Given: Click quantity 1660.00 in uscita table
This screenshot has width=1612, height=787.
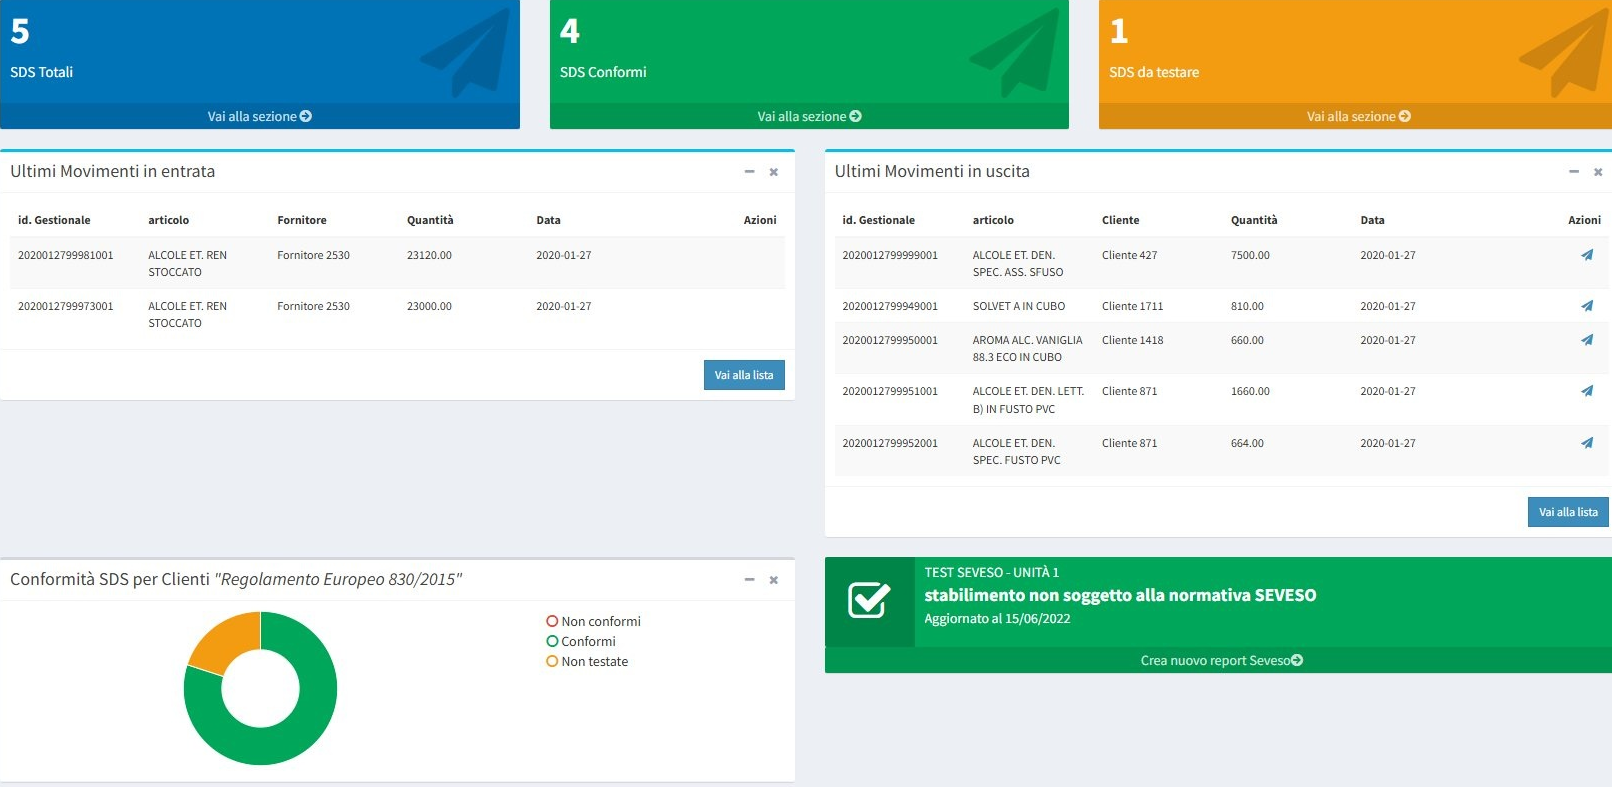Looking at the screenshot, I should click(1251, 391).
